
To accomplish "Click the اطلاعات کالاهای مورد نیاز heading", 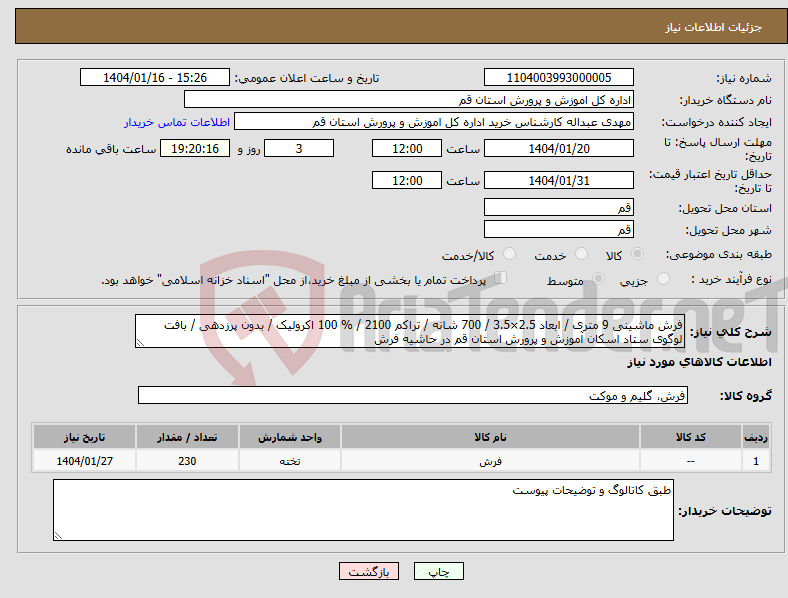I will (x=699, y=362).
